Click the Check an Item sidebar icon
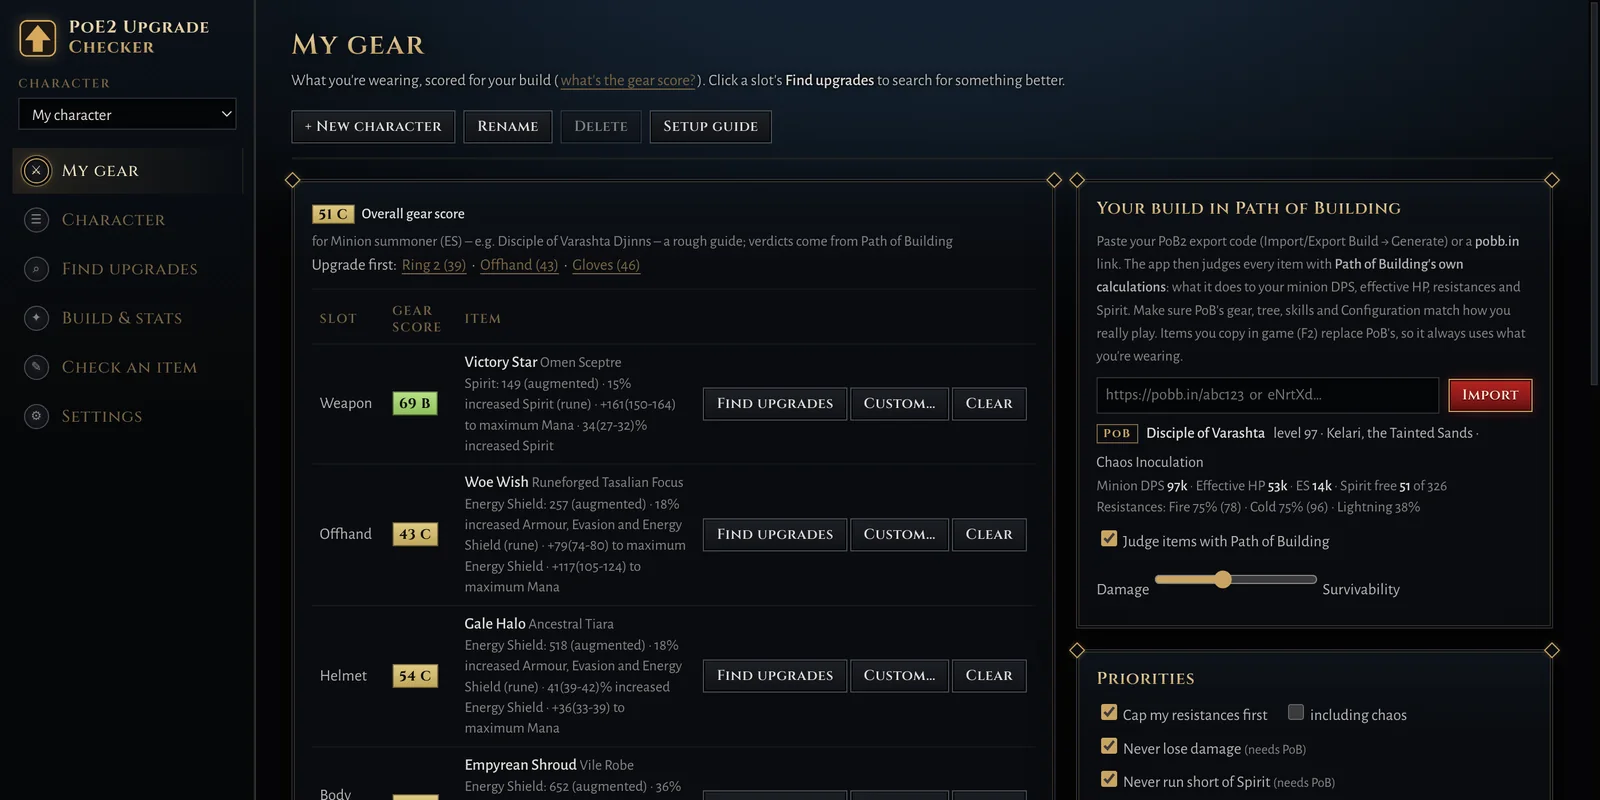This screenshot has width=1600, height=800. [x=36, y=367]
